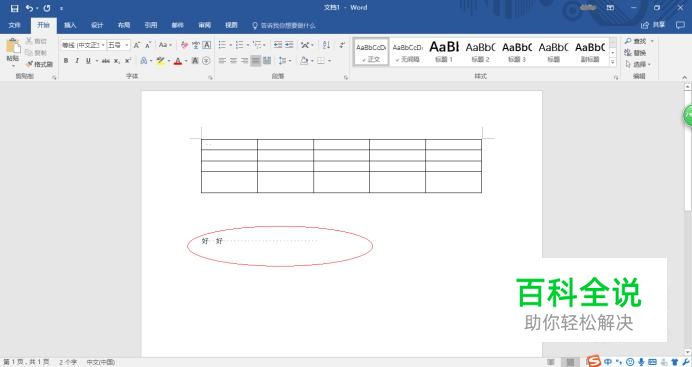Click the Distributed alignment icon
The image size is (692, 367).
tap(267, 61)
